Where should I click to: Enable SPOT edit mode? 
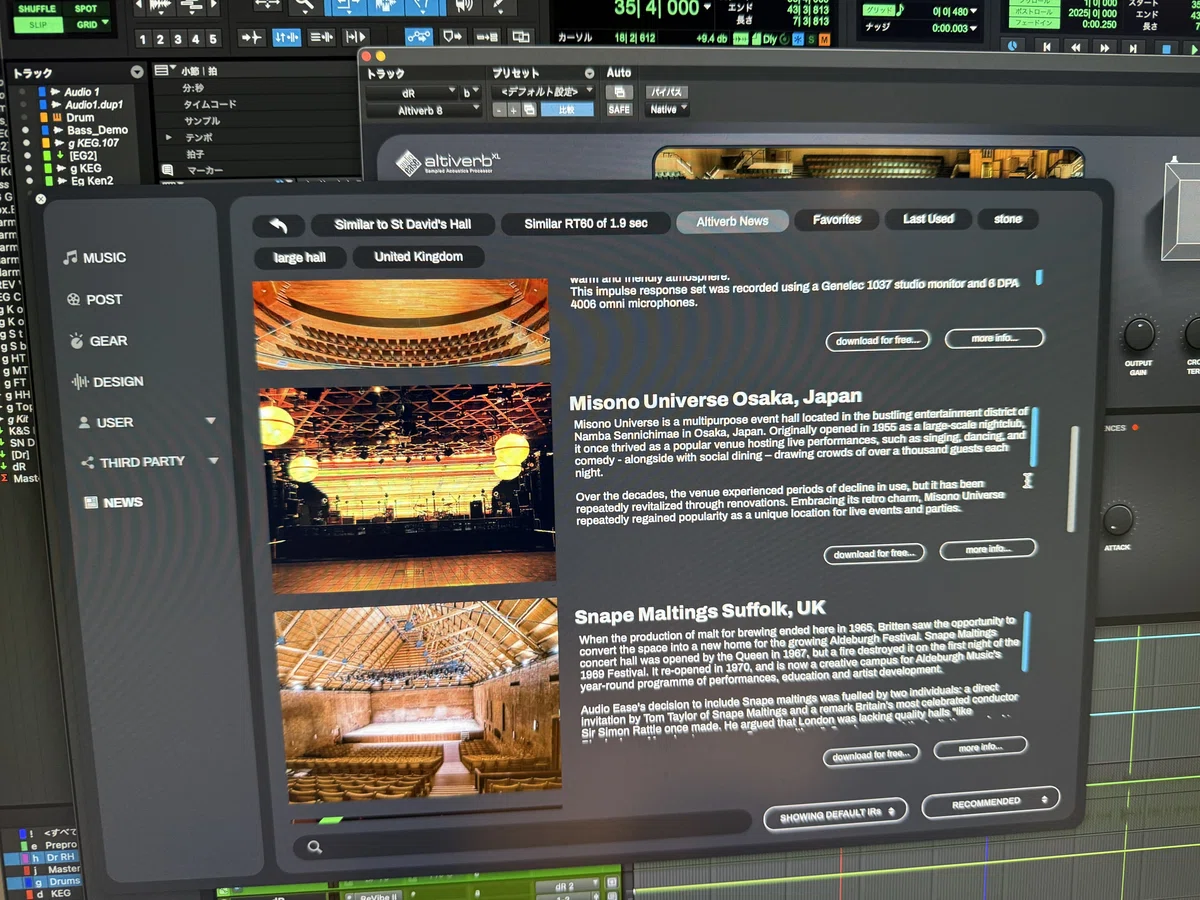(85, 9)
